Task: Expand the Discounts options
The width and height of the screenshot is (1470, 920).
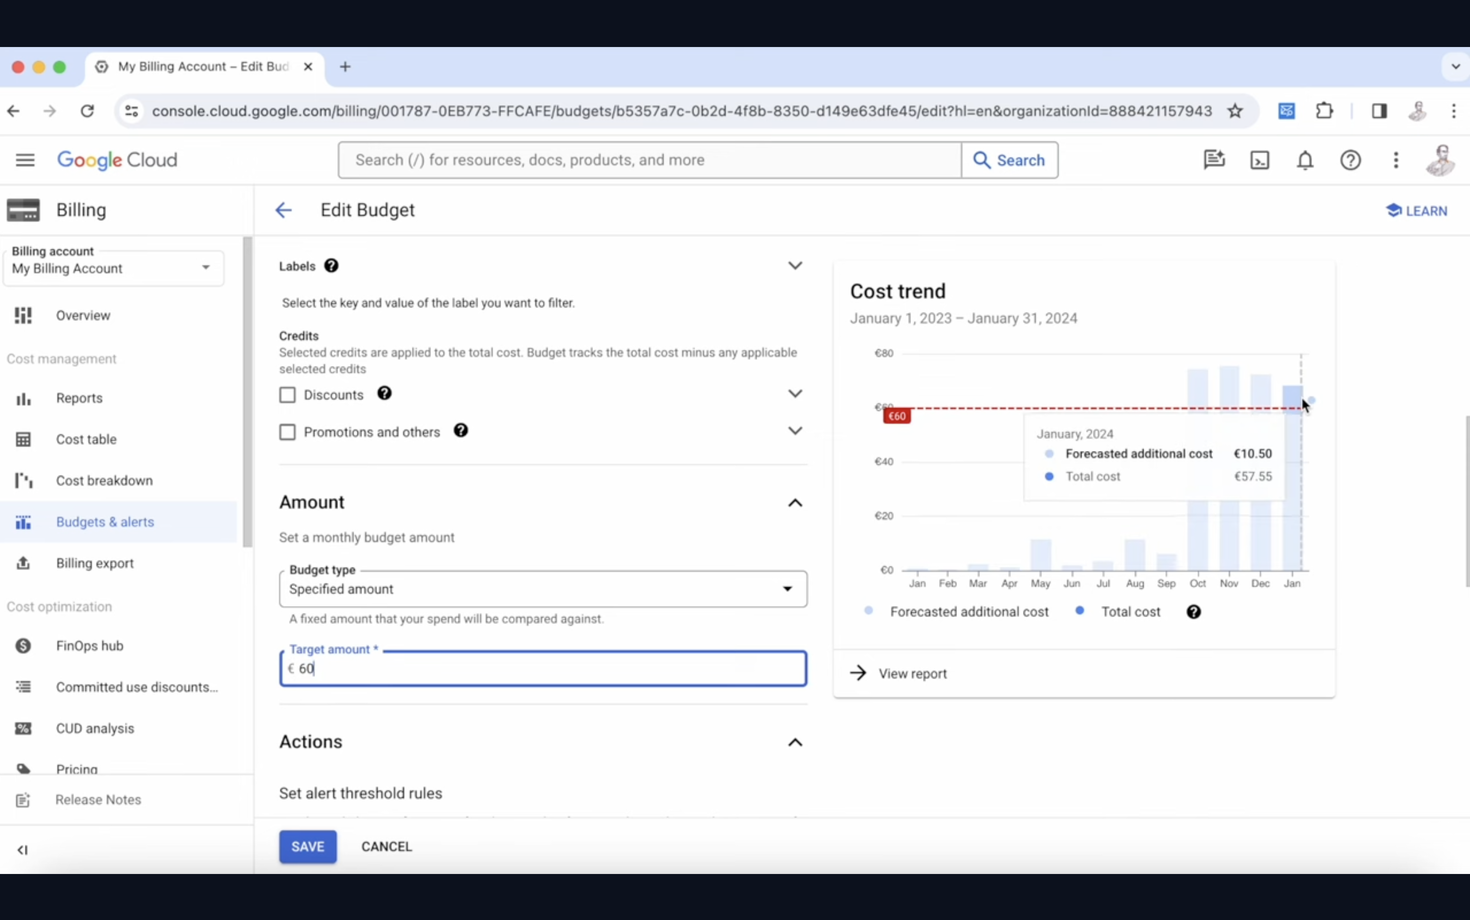Action: (795, 394)
